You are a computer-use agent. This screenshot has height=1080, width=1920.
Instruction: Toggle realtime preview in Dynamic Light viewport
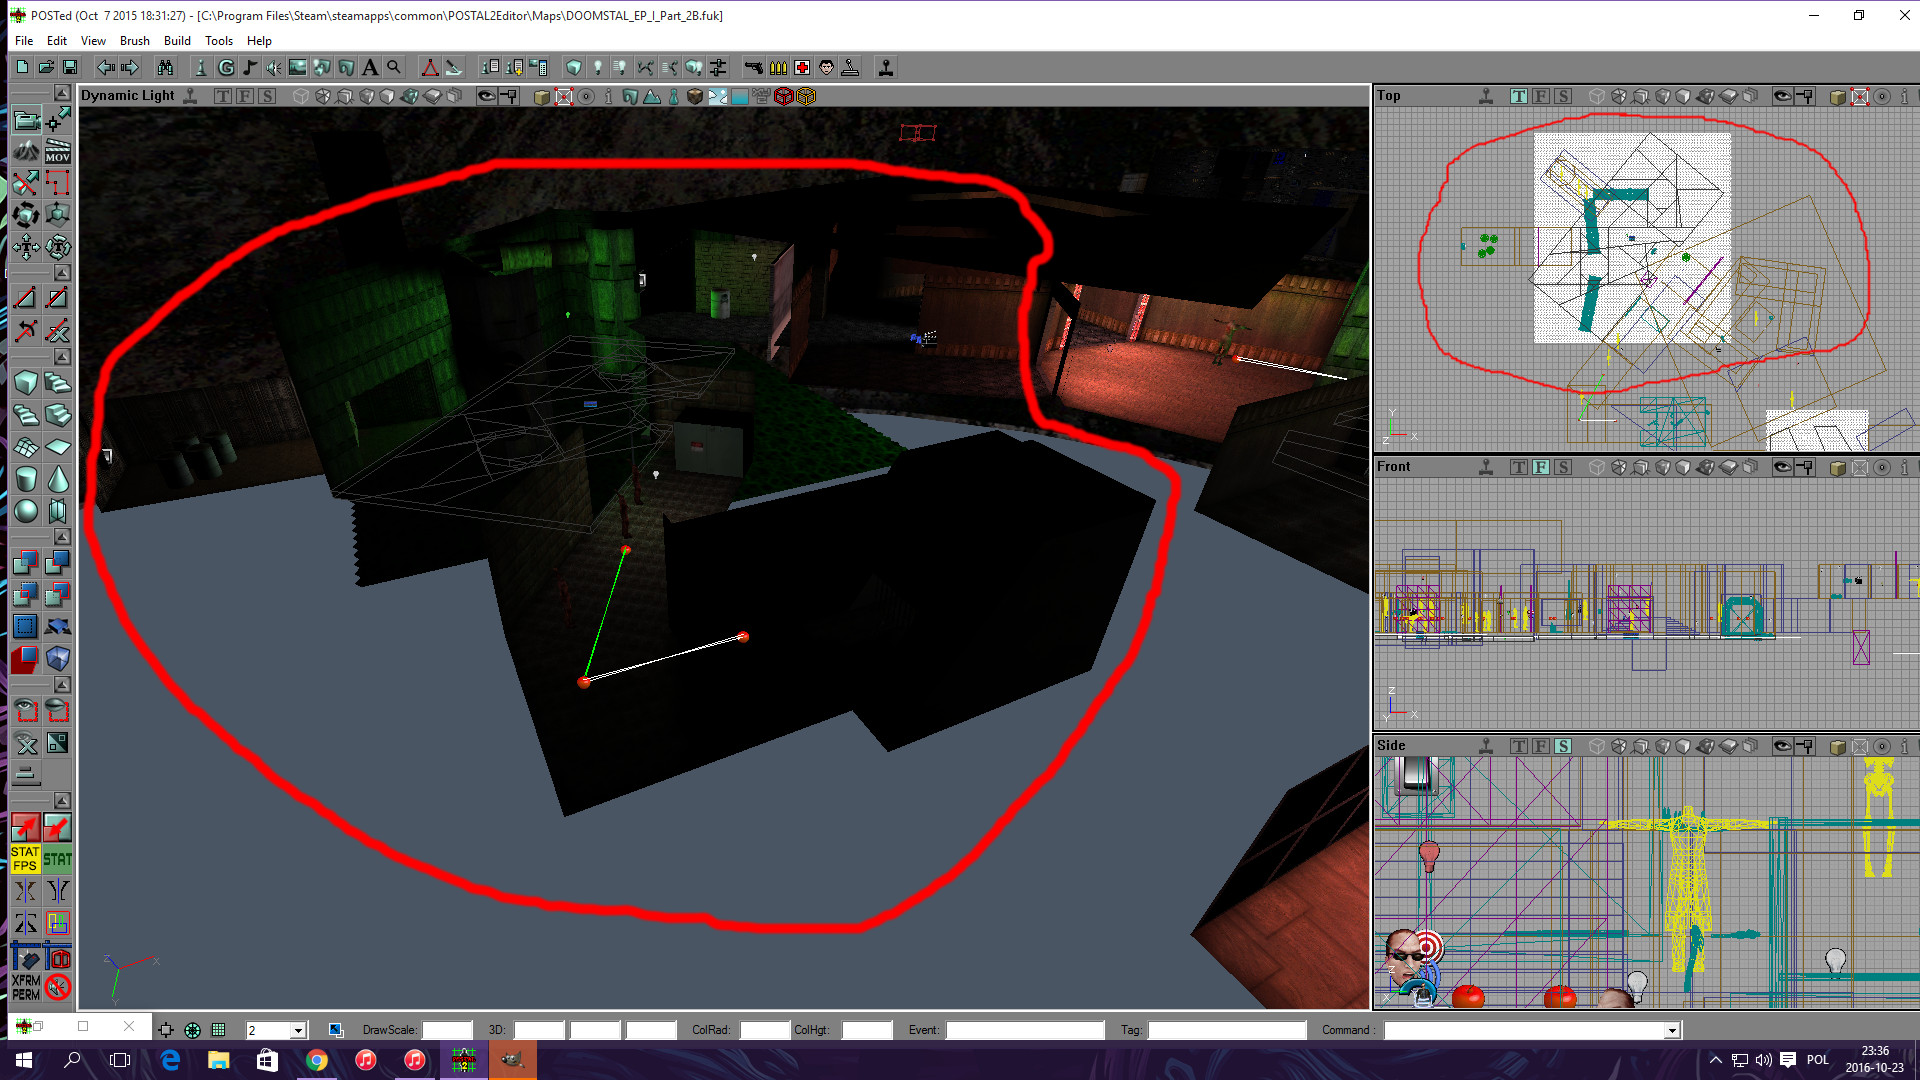190,96
